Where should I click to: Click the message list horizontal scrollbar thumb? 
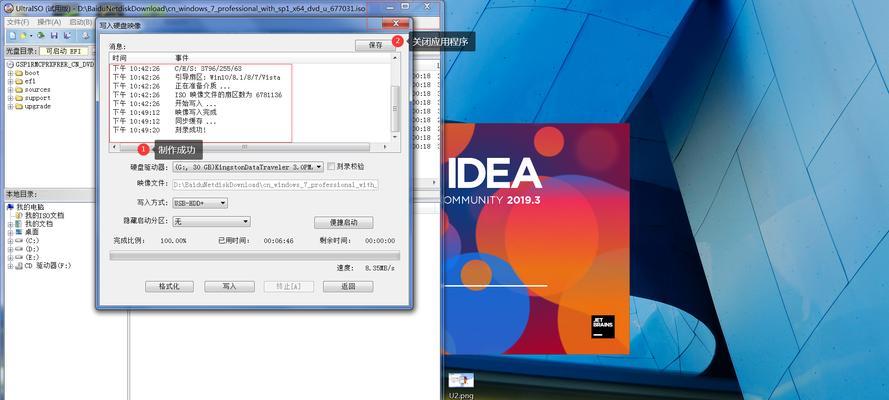[245, 147]
